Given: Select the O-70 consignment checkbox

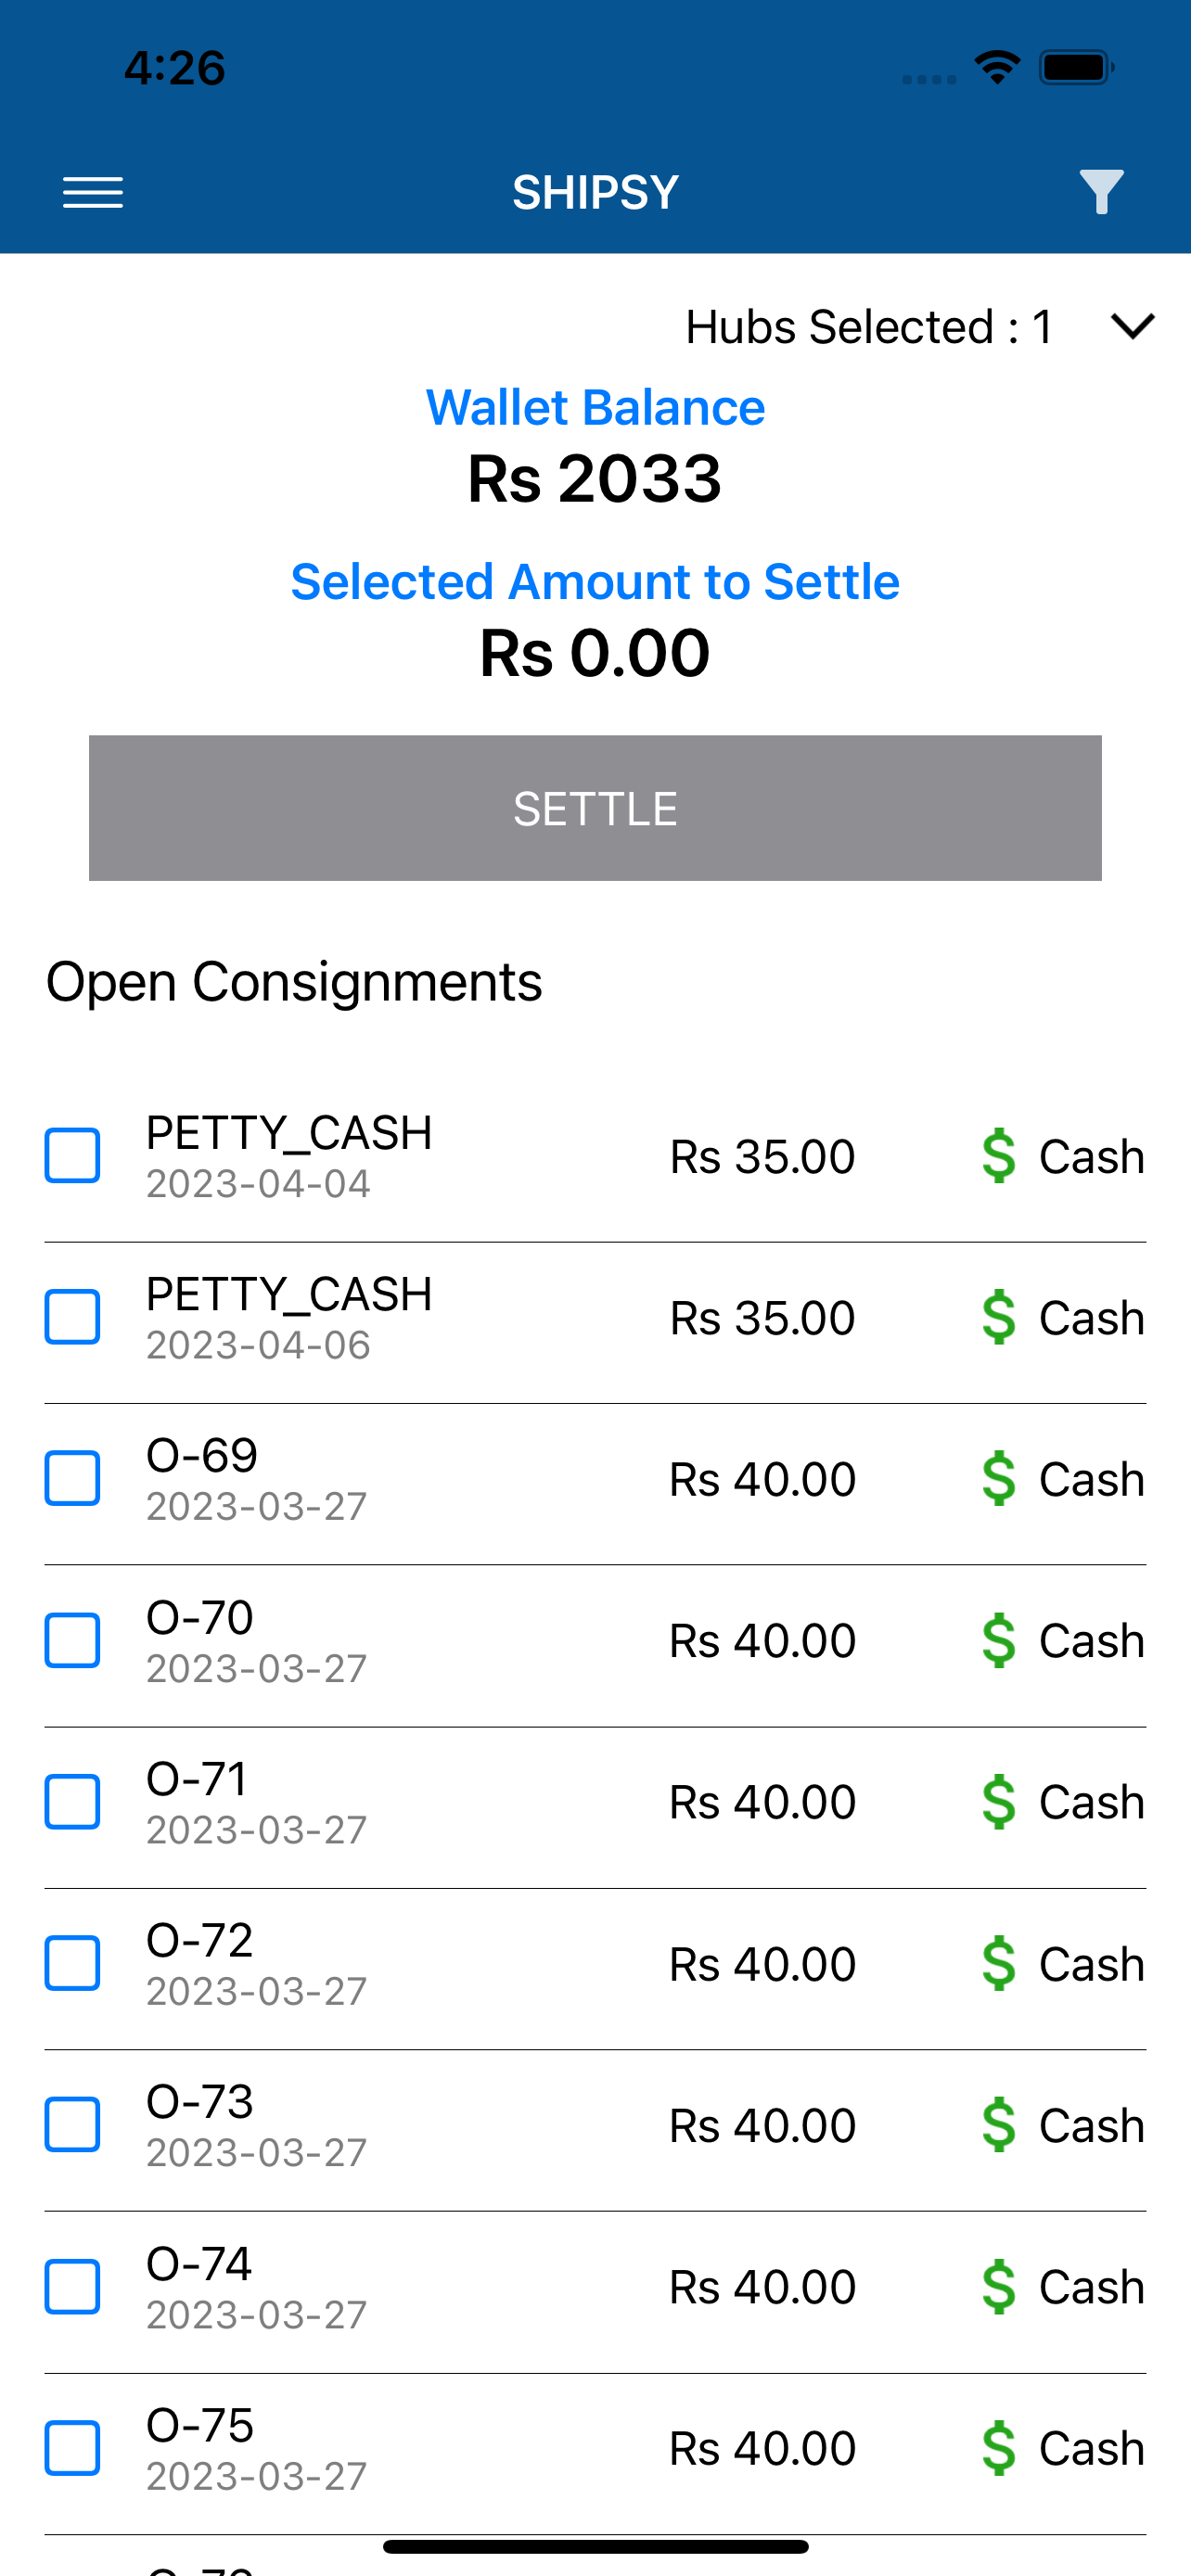Looking at the screenshot, I should click(73, 1640).
